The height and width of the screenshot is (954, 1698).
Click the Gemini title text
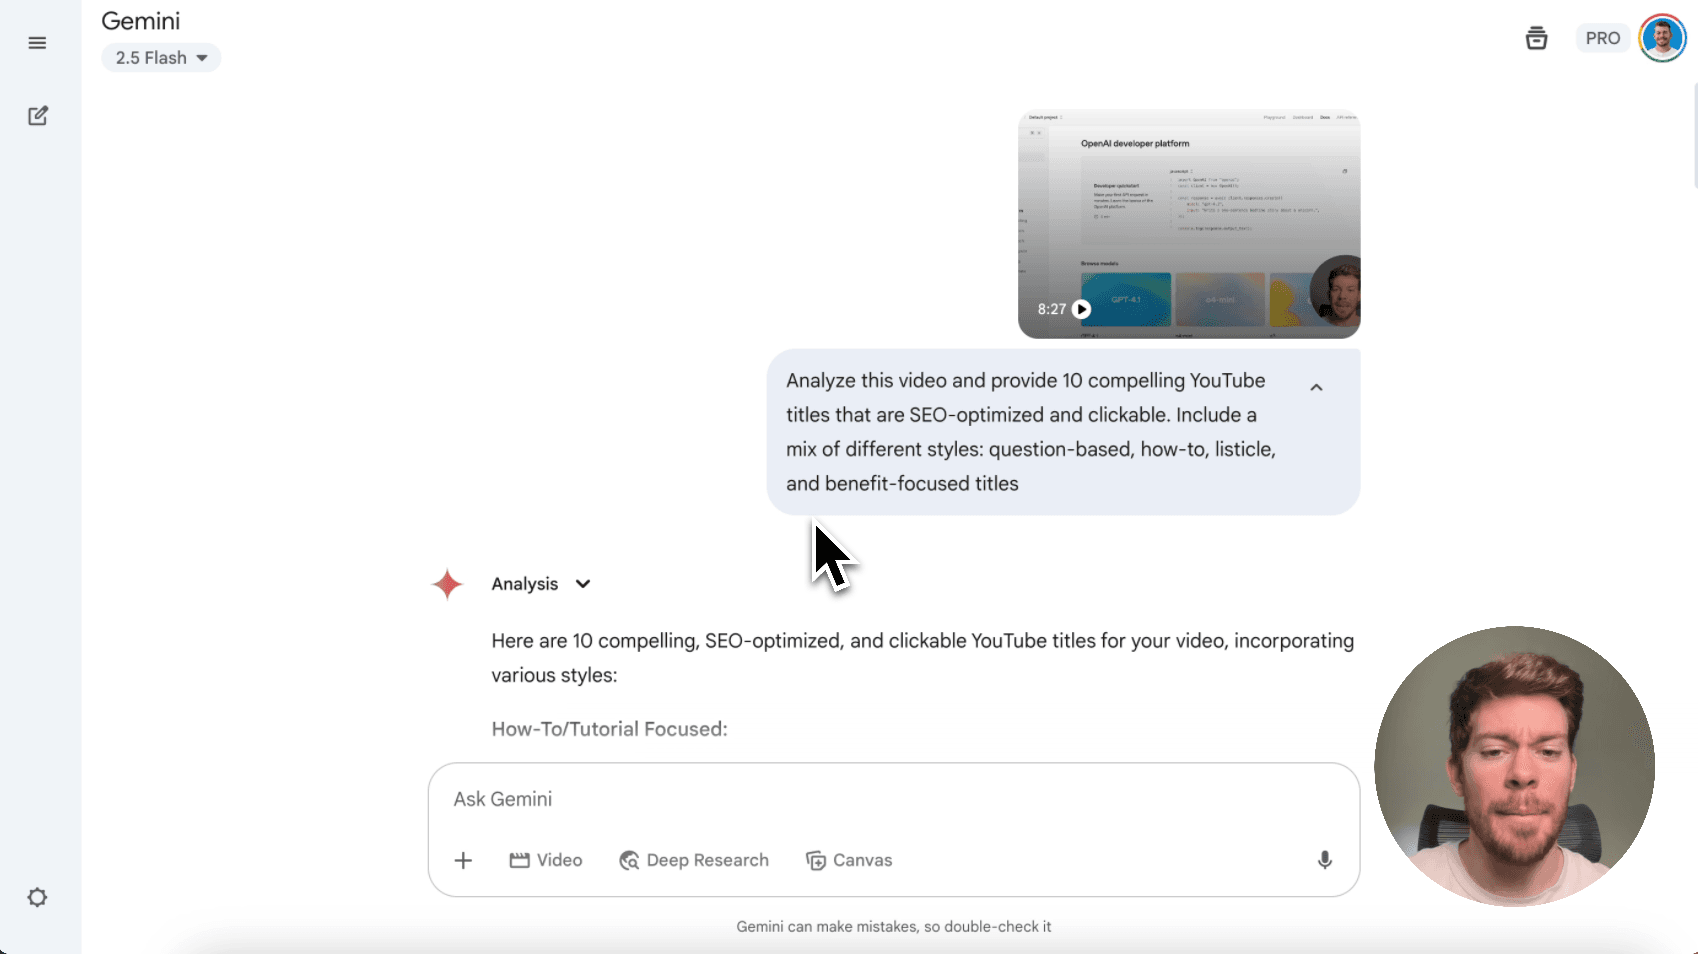pos(141,21)
